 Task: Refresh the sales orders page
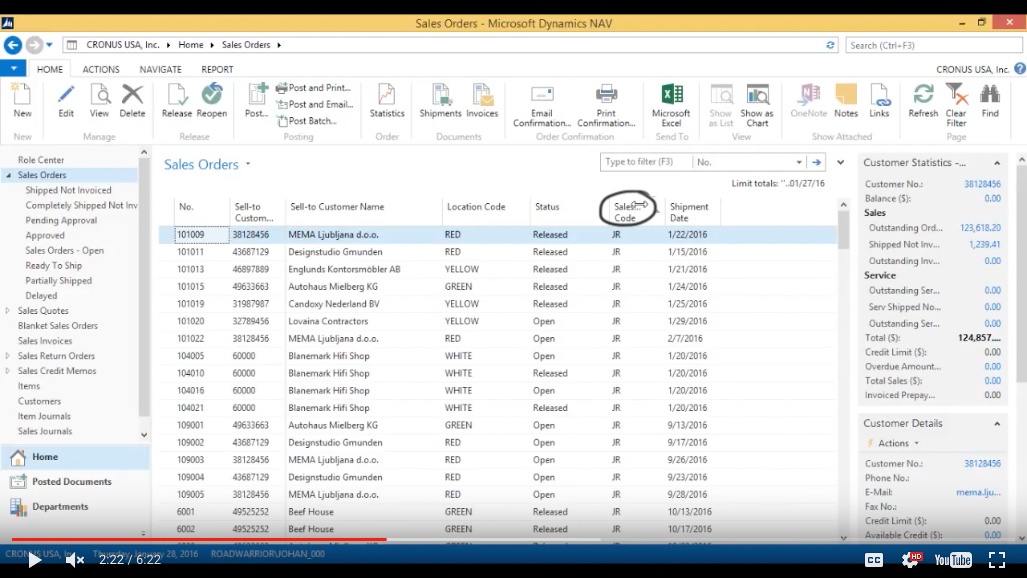tap(924, 102)
